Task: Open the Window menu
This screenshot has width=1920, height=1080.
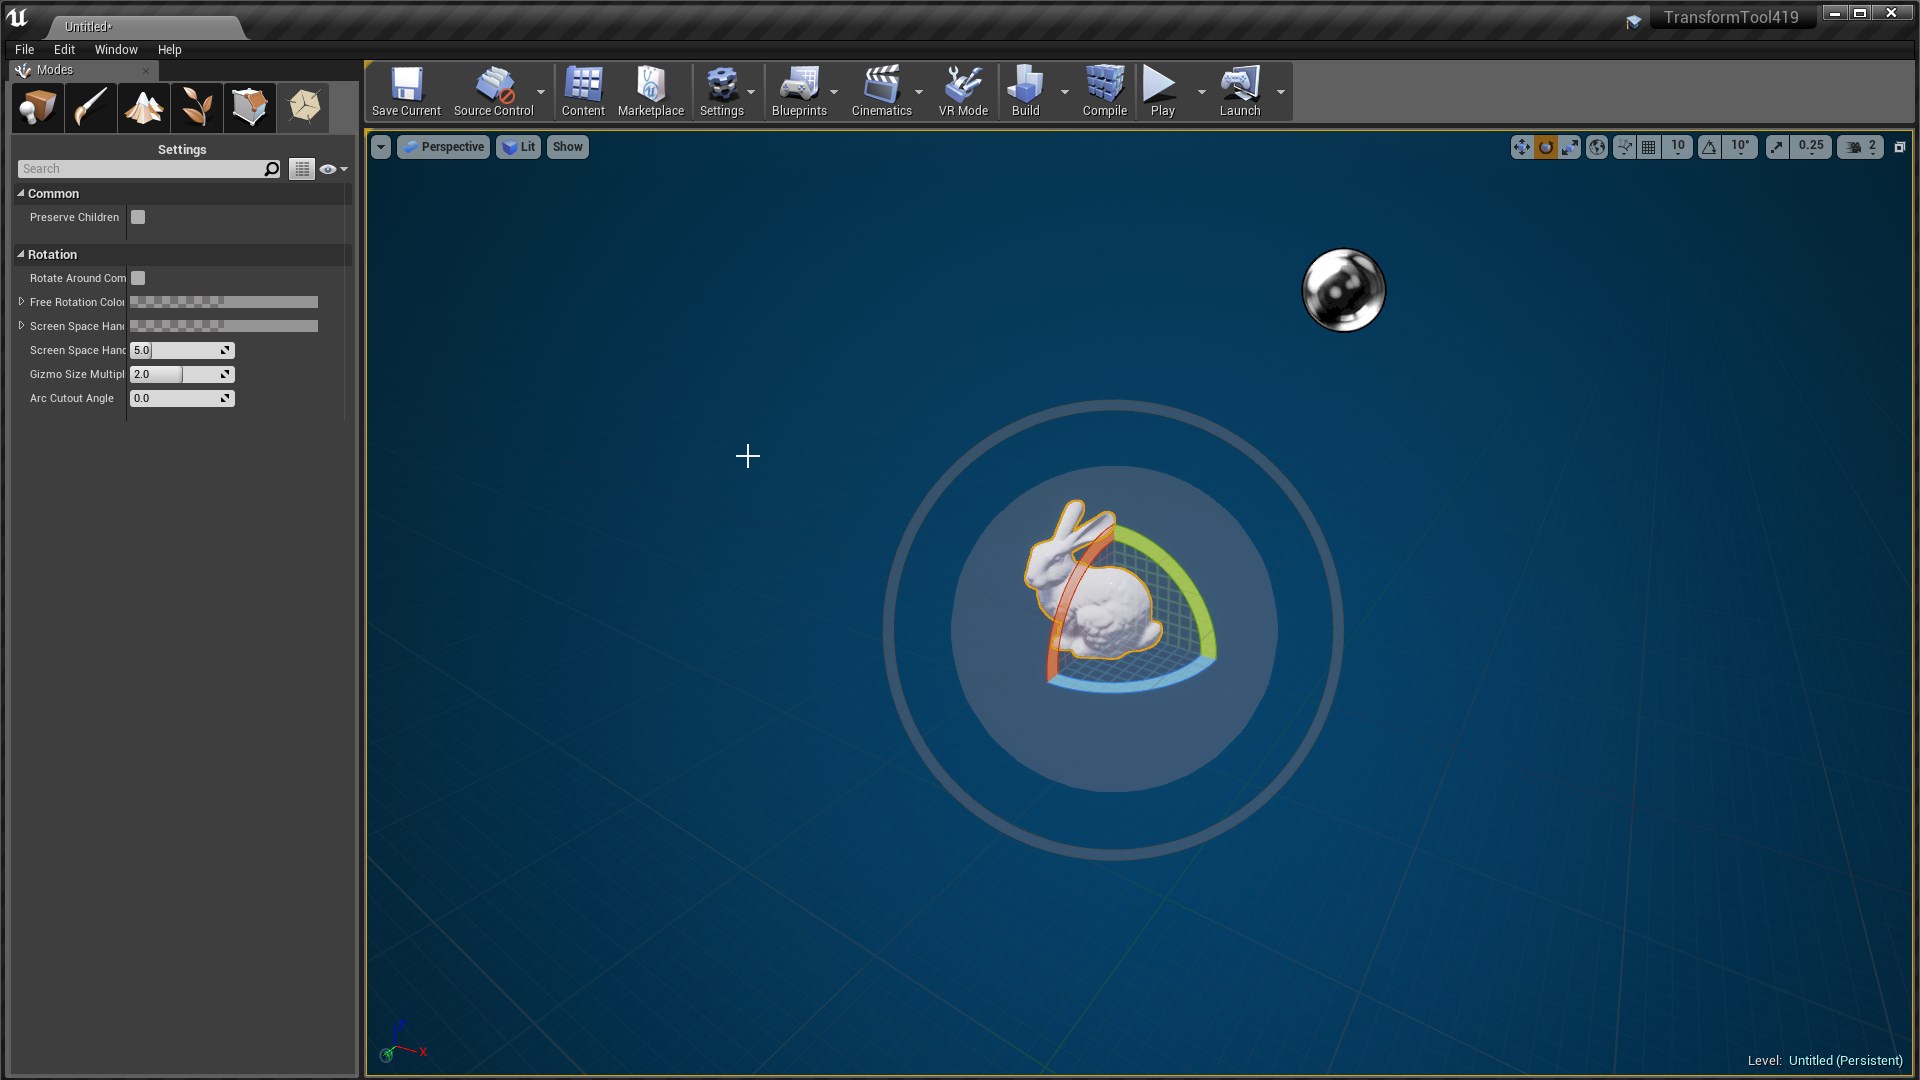Action: pos(116,49)
